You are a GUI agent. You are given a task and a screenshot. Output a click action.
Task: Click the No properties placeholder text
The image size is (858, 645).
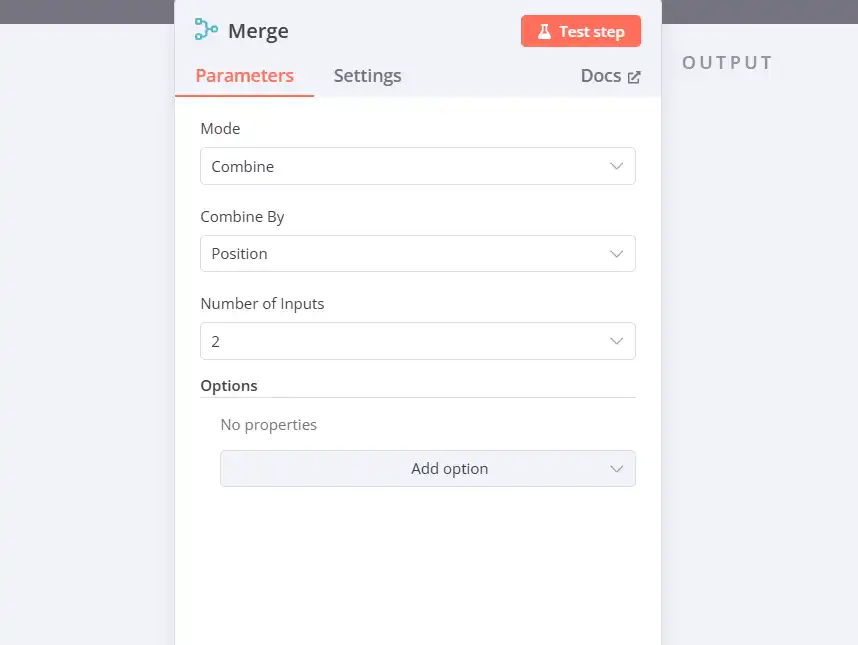(268, 425)
